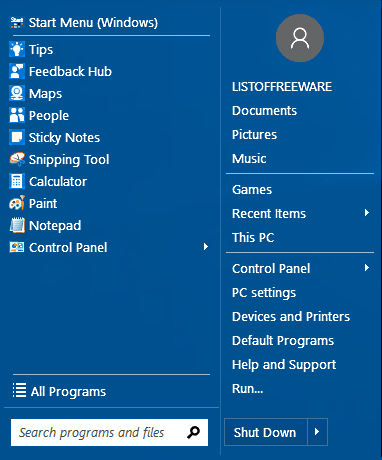Viewport: 382px width, 460px height.
Task: Click the Sticky Notes label
Action: [x=64, y=138]
